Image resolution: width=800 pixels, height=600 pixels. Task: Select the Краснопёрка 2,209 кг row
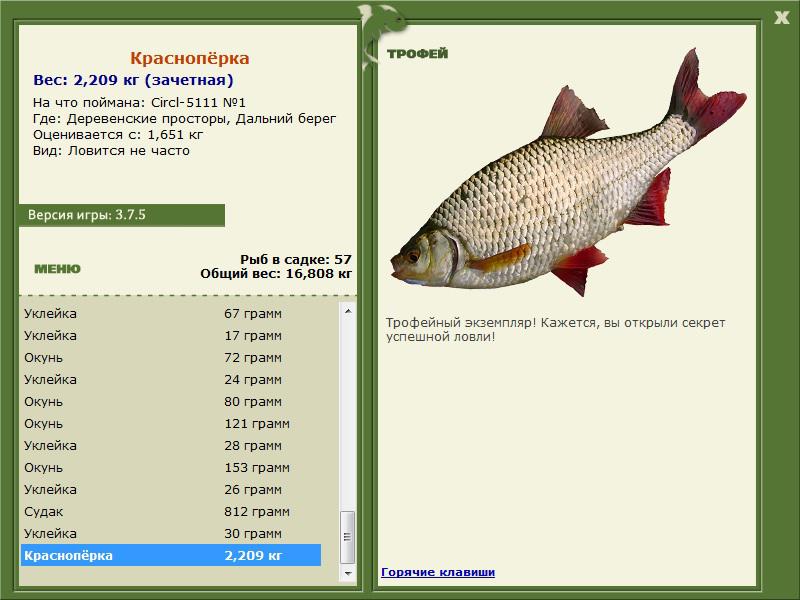[171, 555]
